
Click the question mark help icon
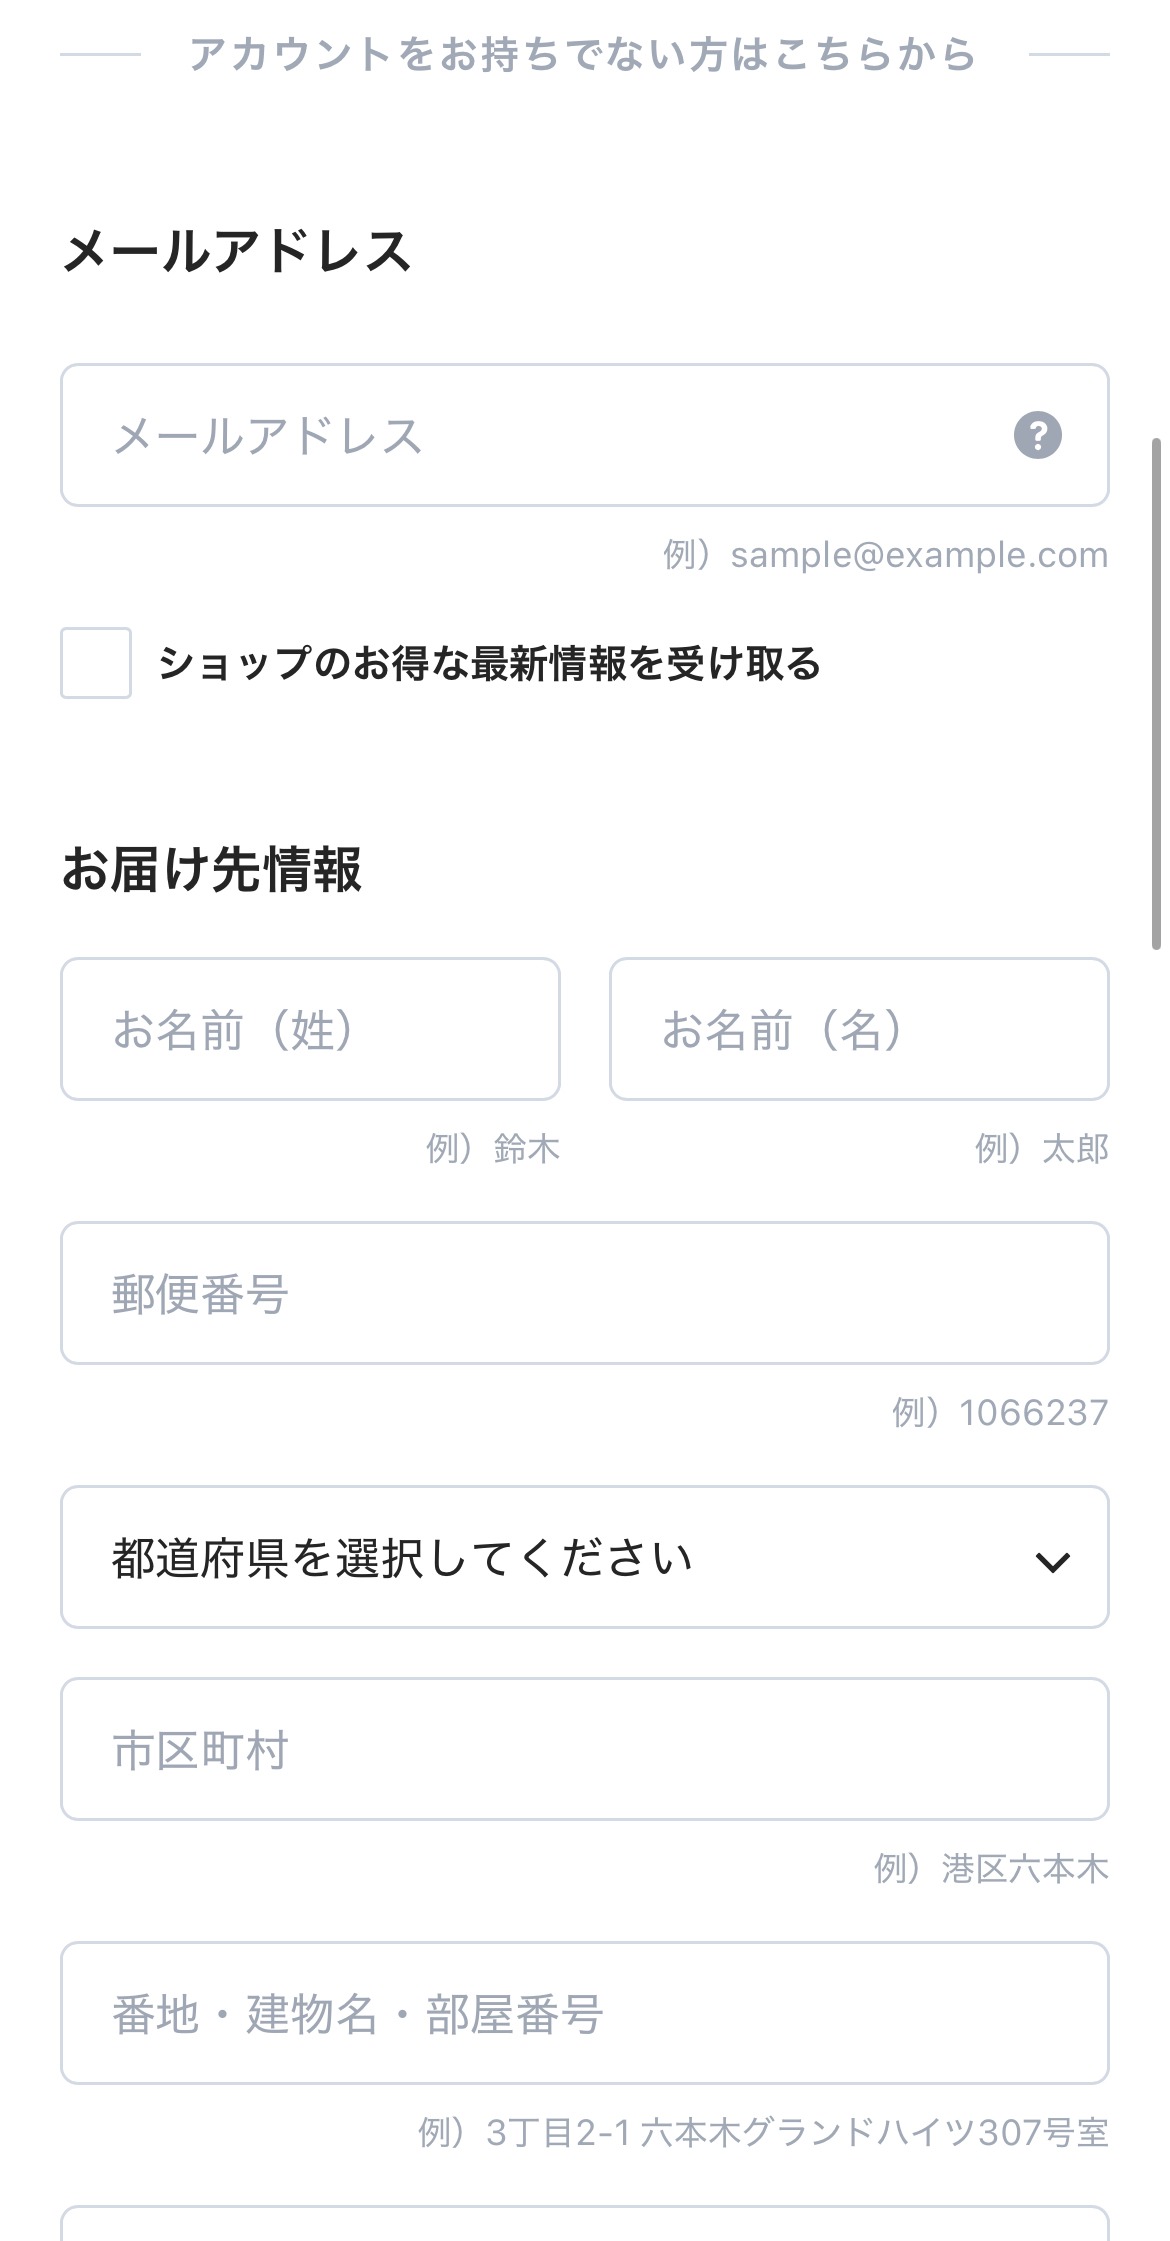click(1038, 436)
